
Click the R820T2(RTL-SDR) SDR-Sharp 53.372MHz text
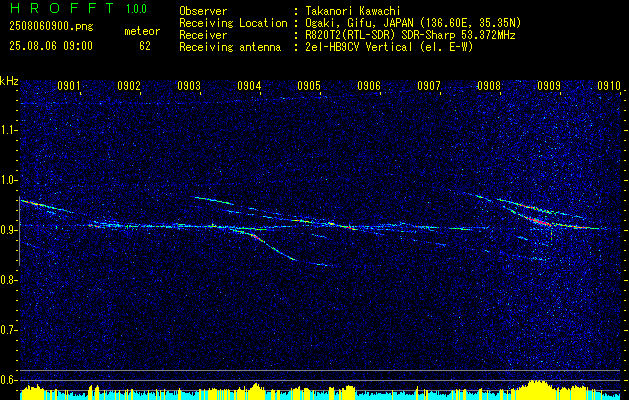410,35
